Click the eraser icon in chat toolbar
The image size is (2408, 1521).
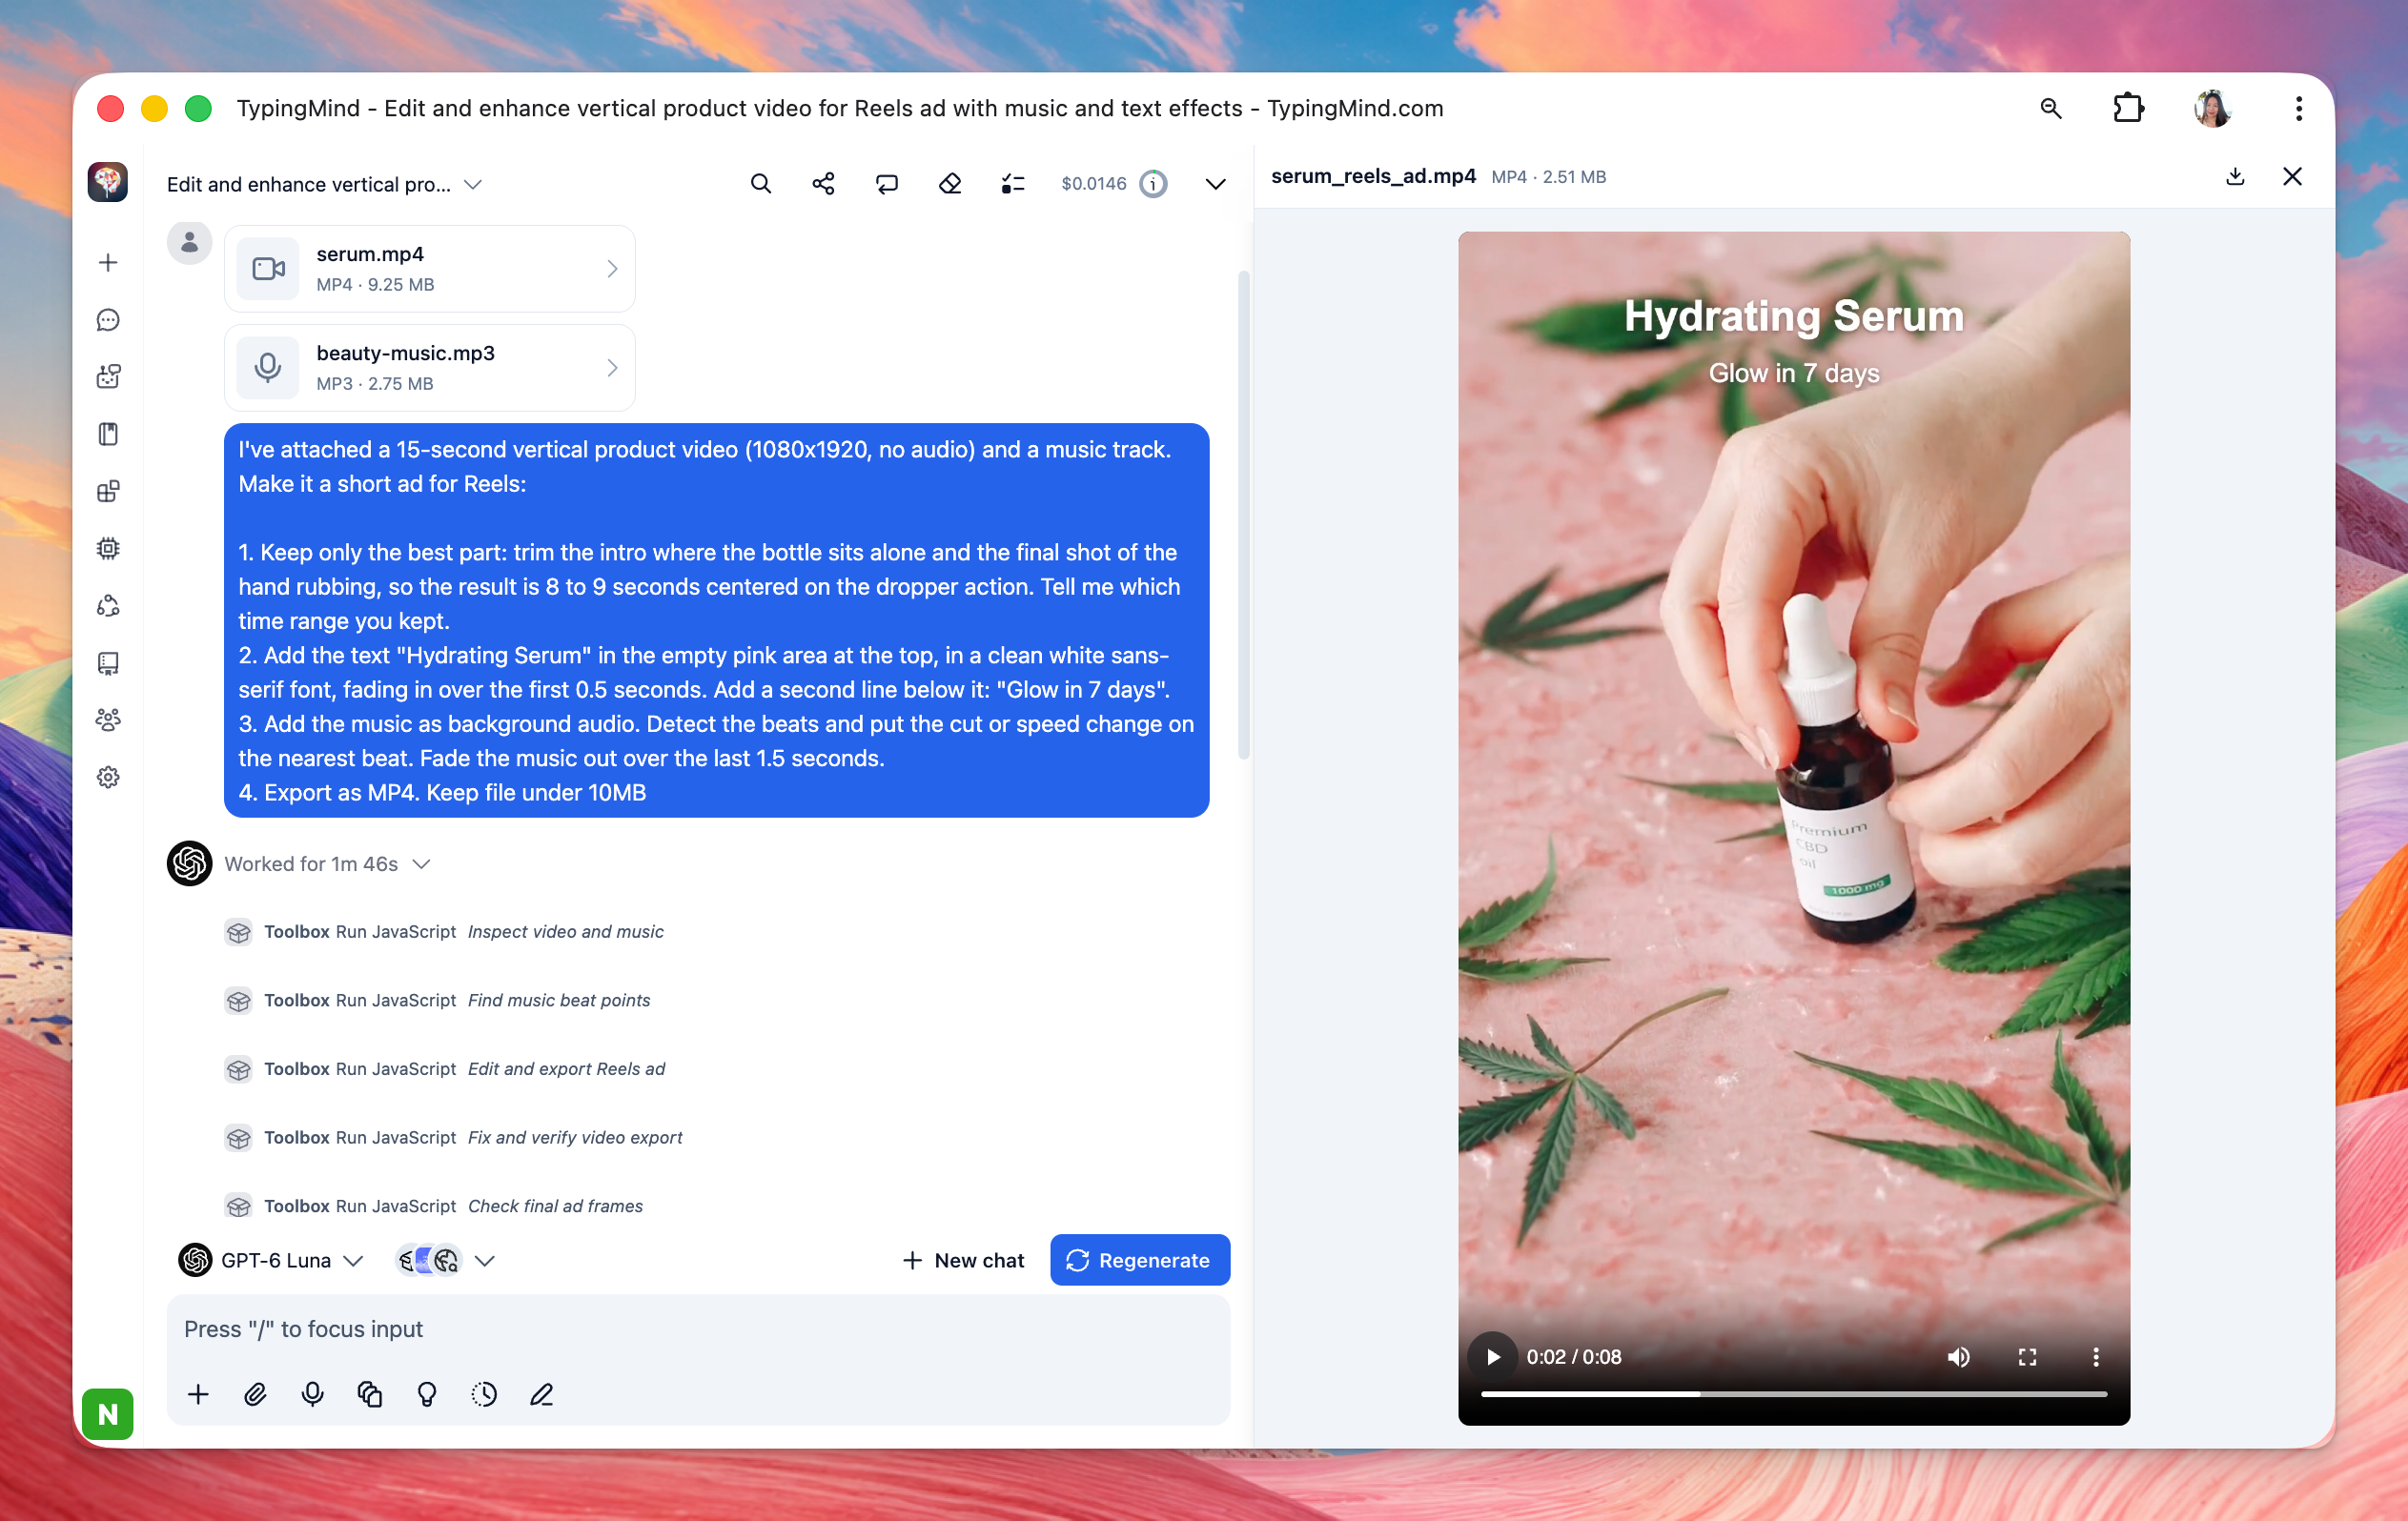(x=950, y=184)
